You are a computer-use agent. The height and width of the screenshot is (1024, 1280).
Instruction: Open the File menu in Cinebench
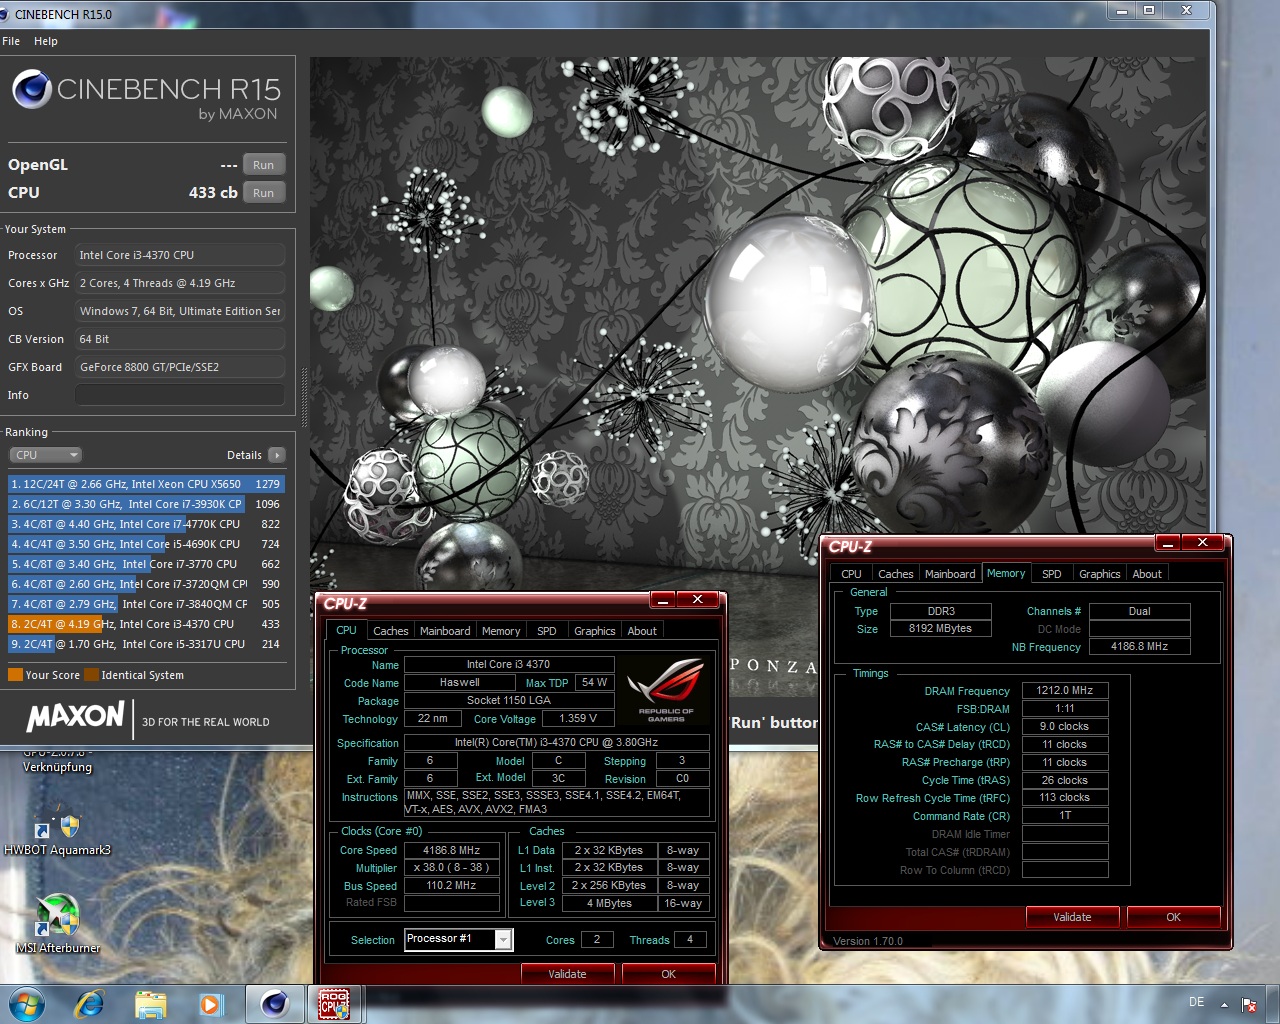[x=11, y=41]
